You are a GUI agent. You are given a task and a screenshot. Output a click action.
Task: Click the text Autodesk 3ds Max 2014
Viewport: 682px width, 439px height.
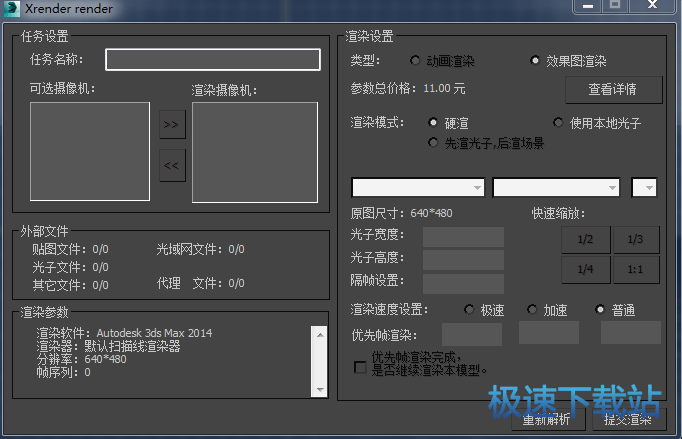pos(154,333)
